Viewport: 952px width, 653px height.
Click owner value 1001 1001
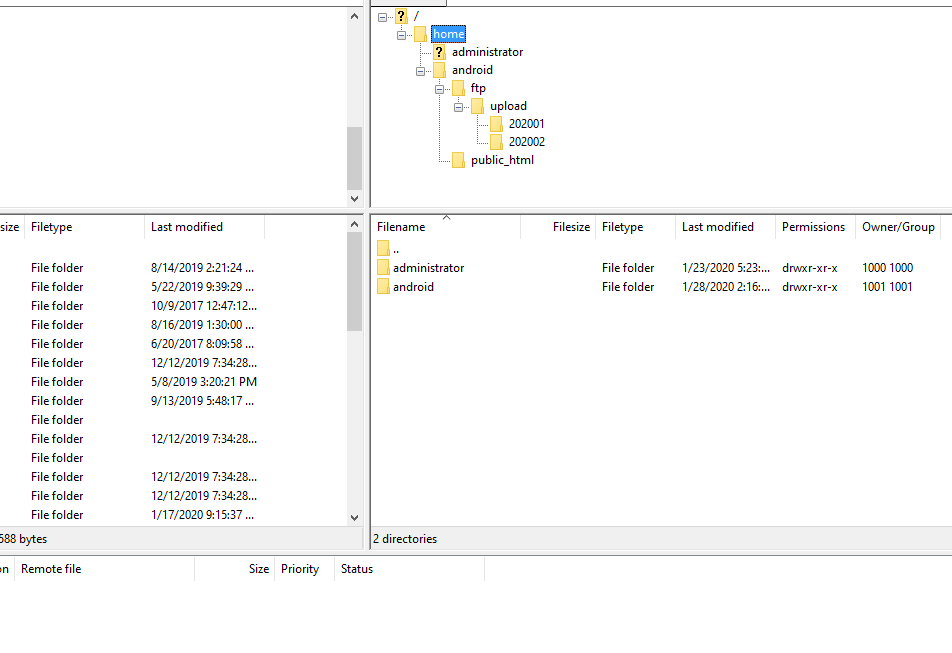coord(887,286)
